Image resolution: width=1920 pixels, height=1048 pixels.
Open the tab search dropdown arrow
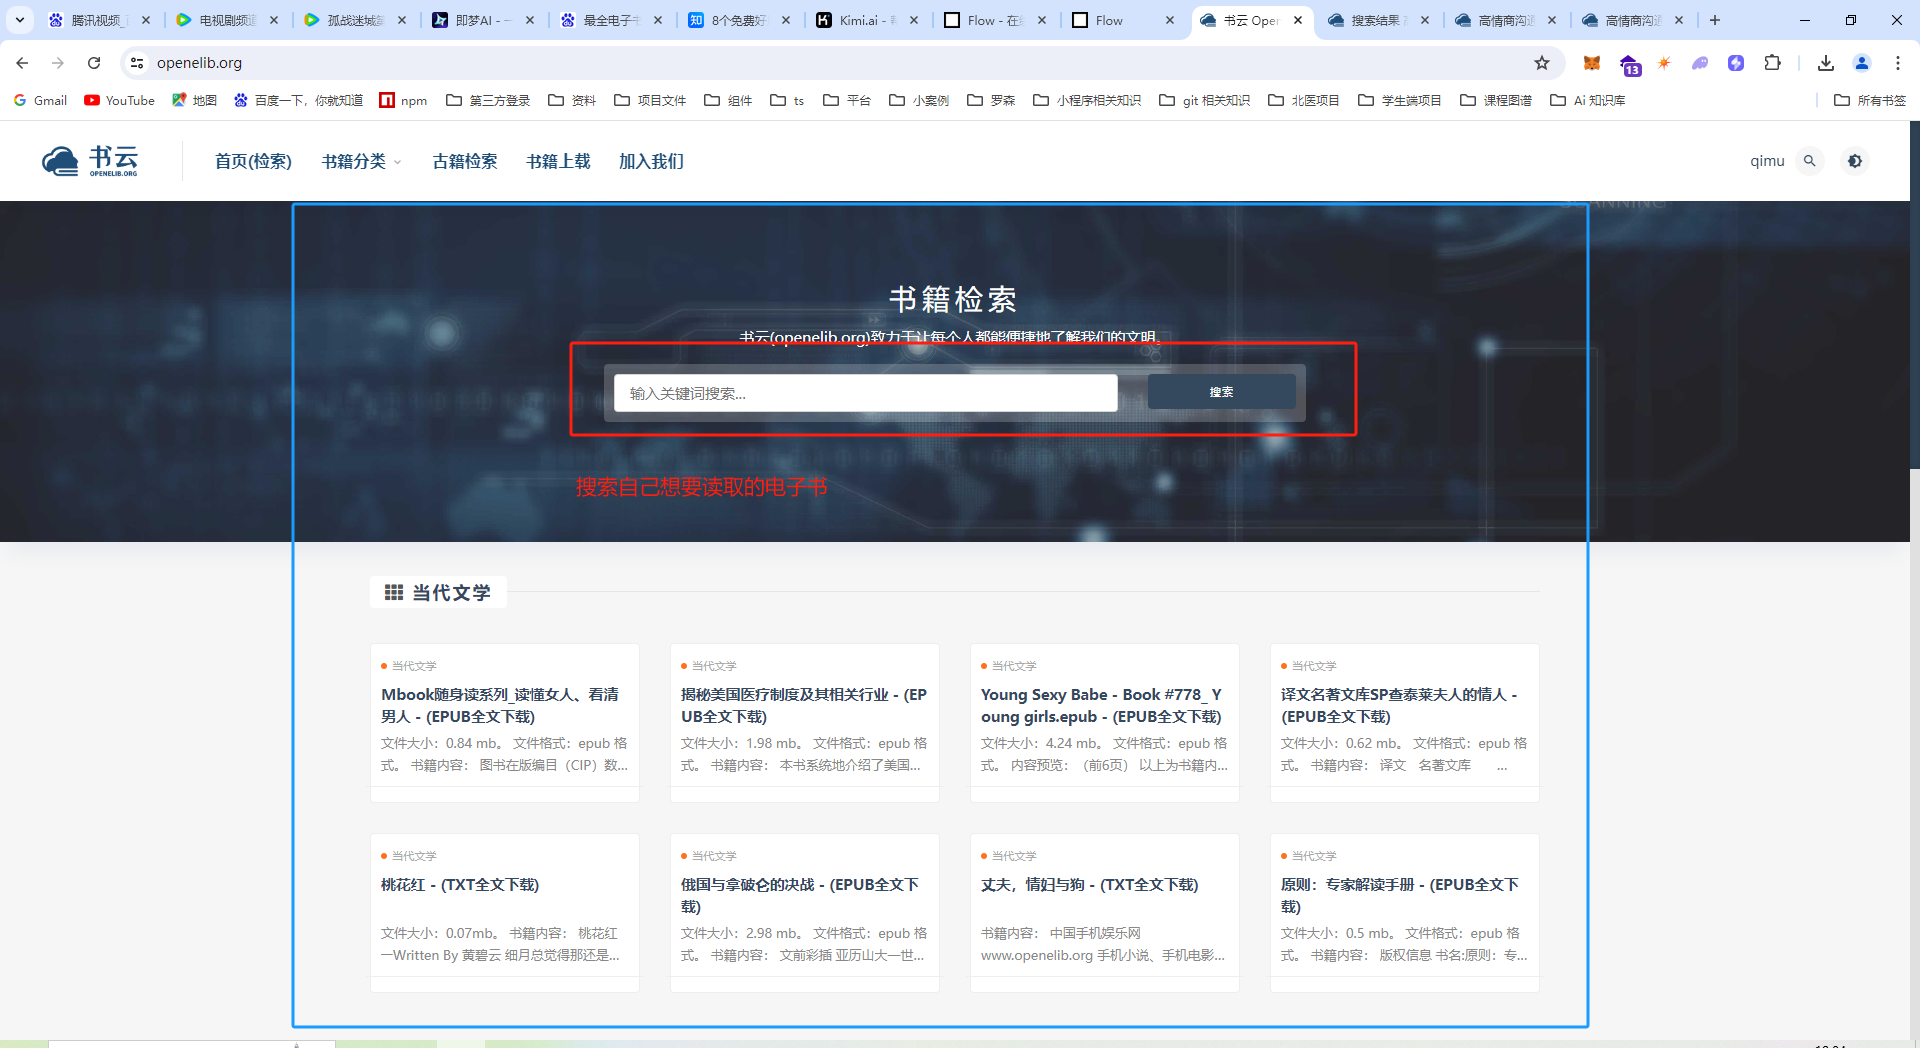pos(19,20)
